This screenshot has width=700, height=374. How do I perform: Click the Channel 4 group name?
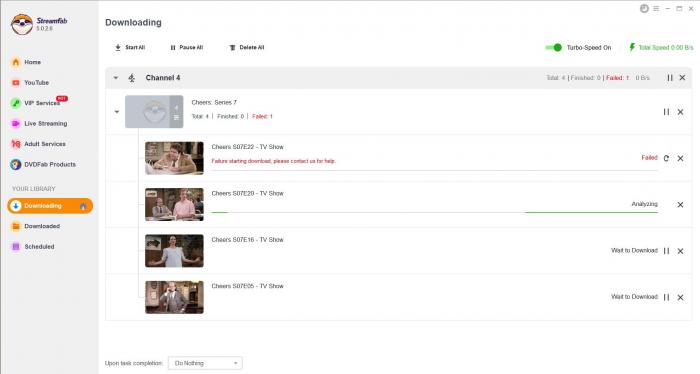163,78
